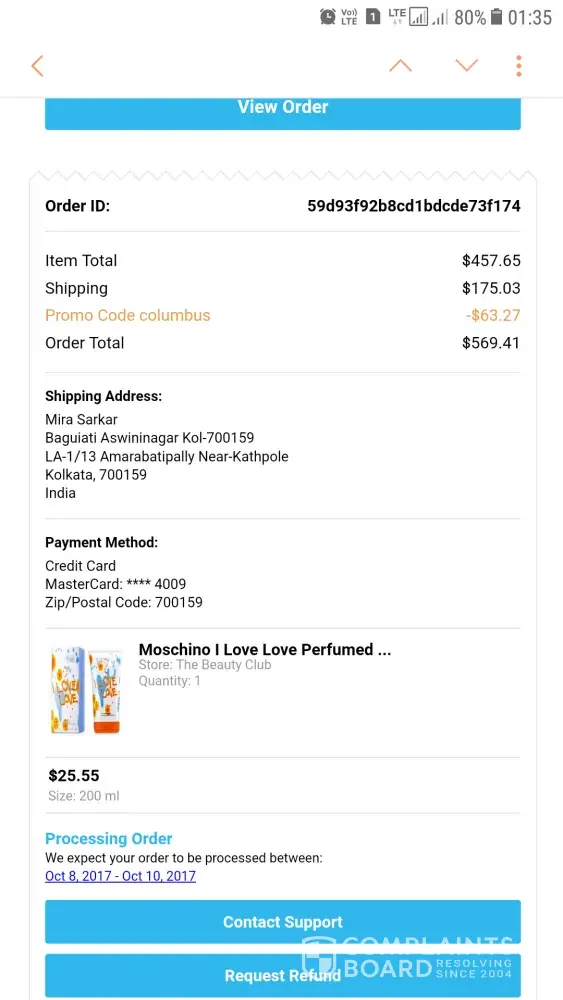563x1000 pixels.
Task: Open the Oct 8, 2017 - Oct 10, 2017 link
Action: tap(121, 876)
